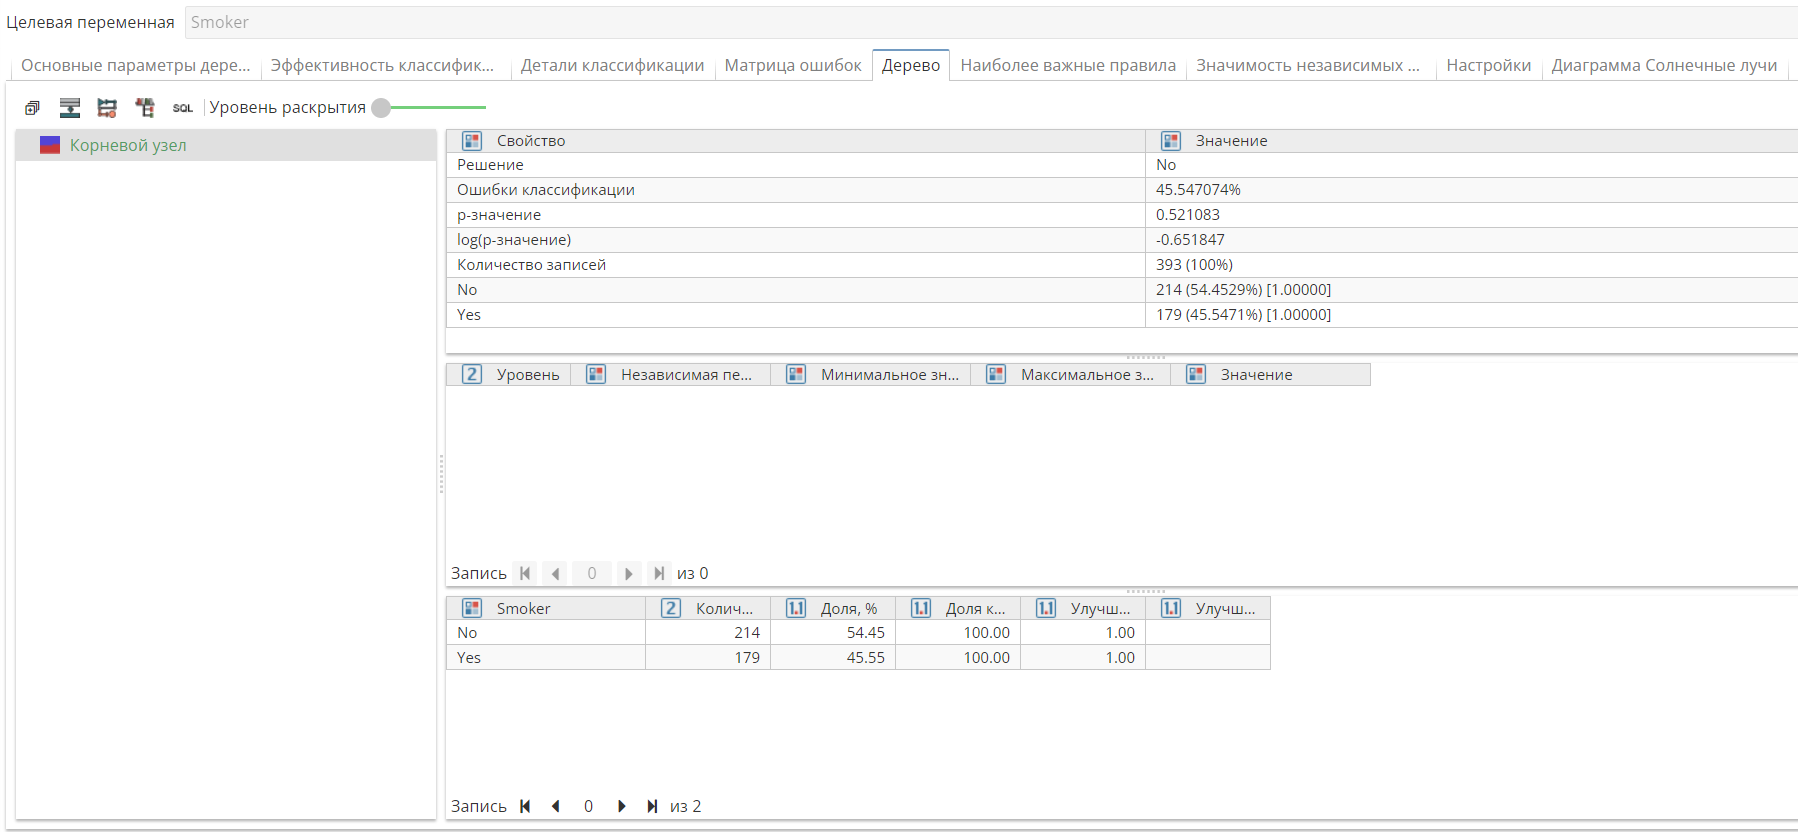The height and width of the screenshot is (832, 1798).
Task: Go to previous record in Smoker table navigator
Action: pos(556,806)
